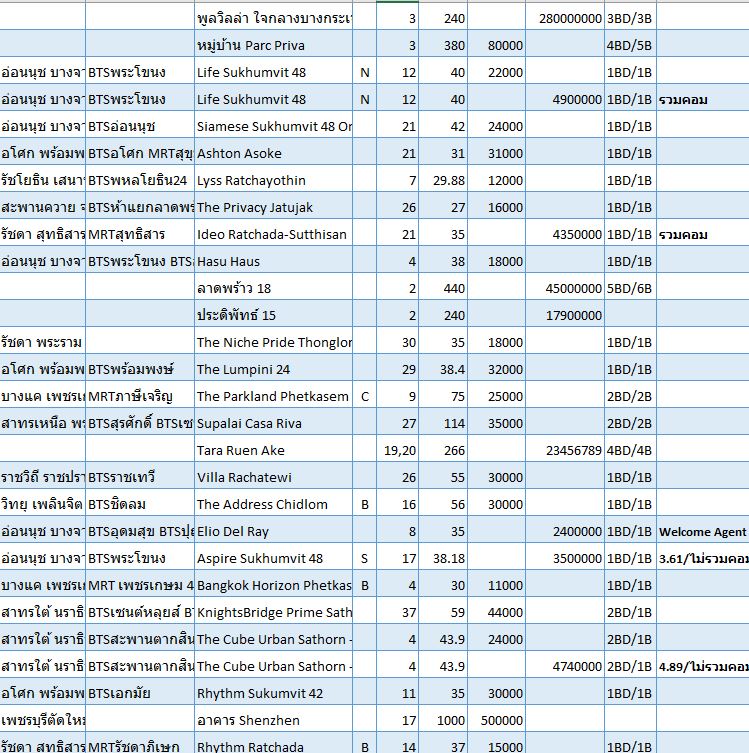This screenshot has height=753, width=749.
Task: Click the rent cell 11000
Action: pyautogui.click(x=496, y=585)
